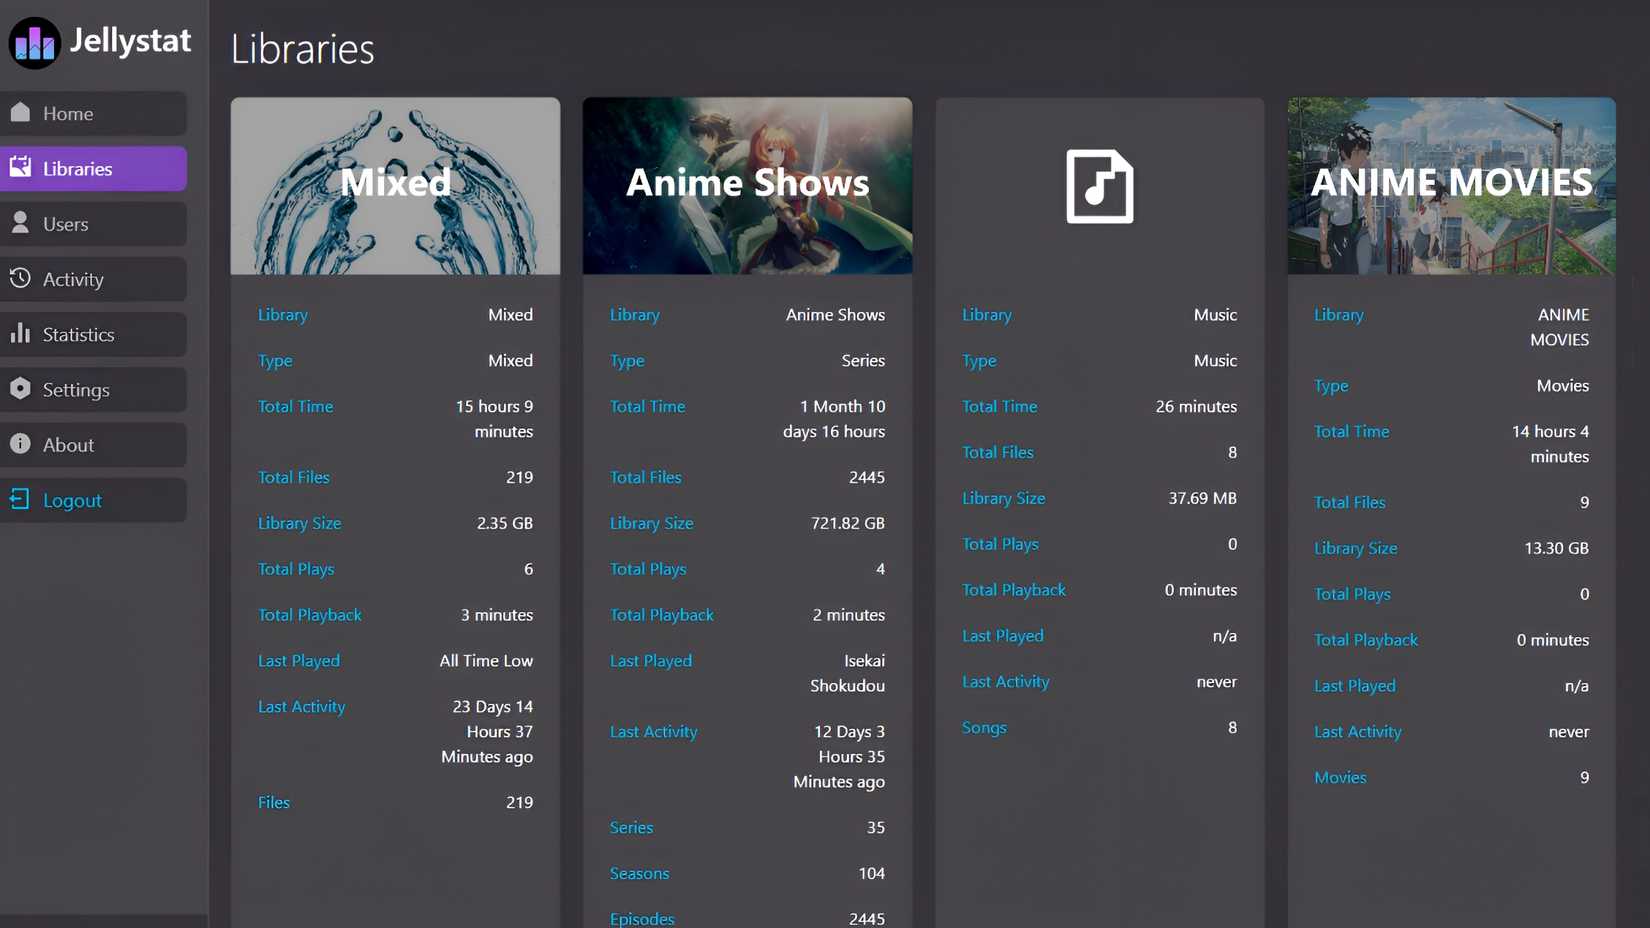This screenshot has width=1650, height=928.
Task: Click the Movies label in ANIME MOVIES card
Action: tap(1340, 777)
